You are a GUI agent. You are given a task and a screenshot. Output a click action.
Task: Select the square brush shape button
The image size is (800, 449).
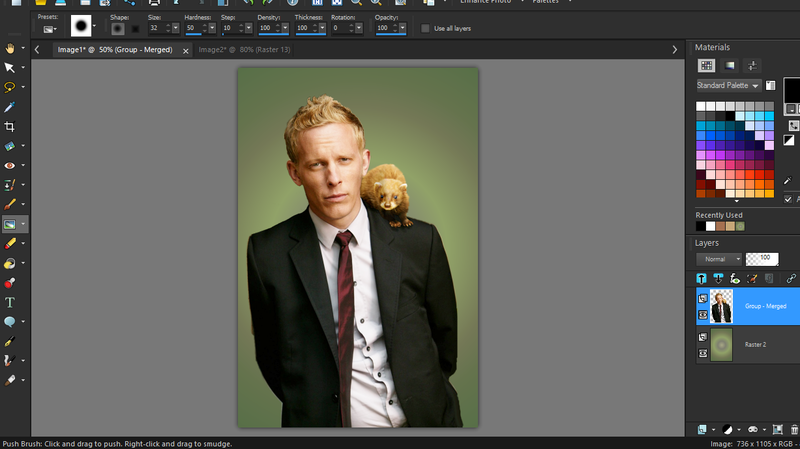[x=135, y=29]
